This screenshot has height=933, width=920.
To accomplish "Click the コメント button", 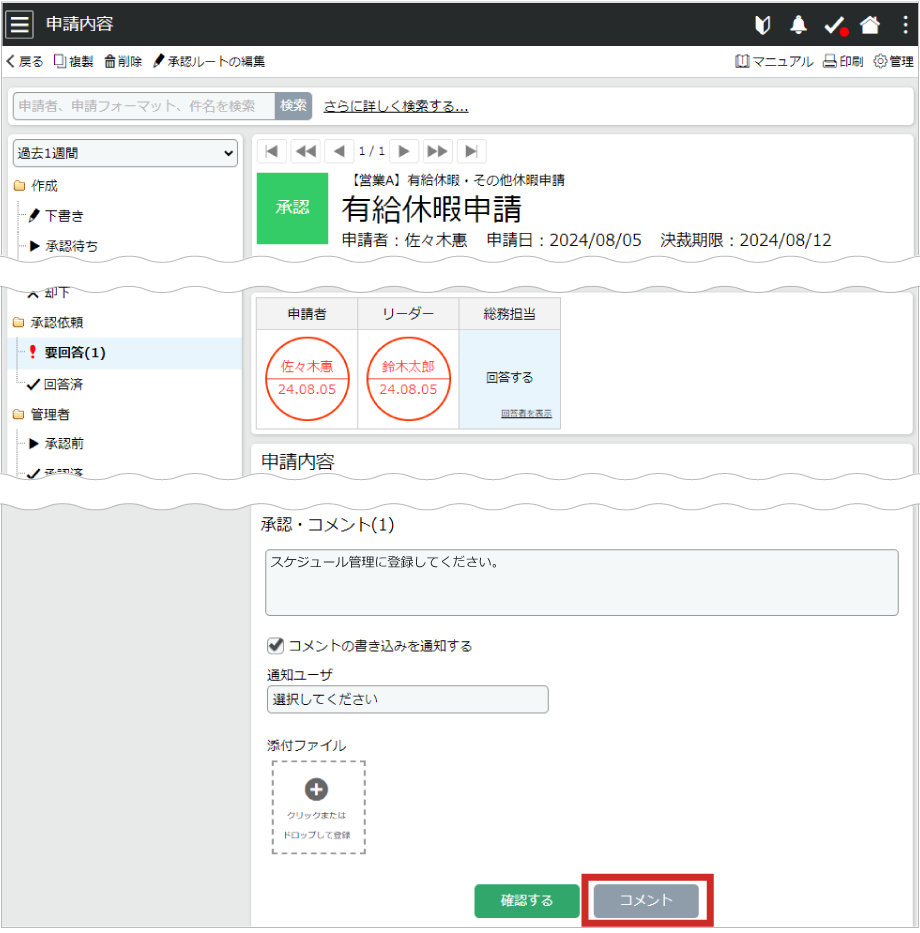I will (646, 900).
